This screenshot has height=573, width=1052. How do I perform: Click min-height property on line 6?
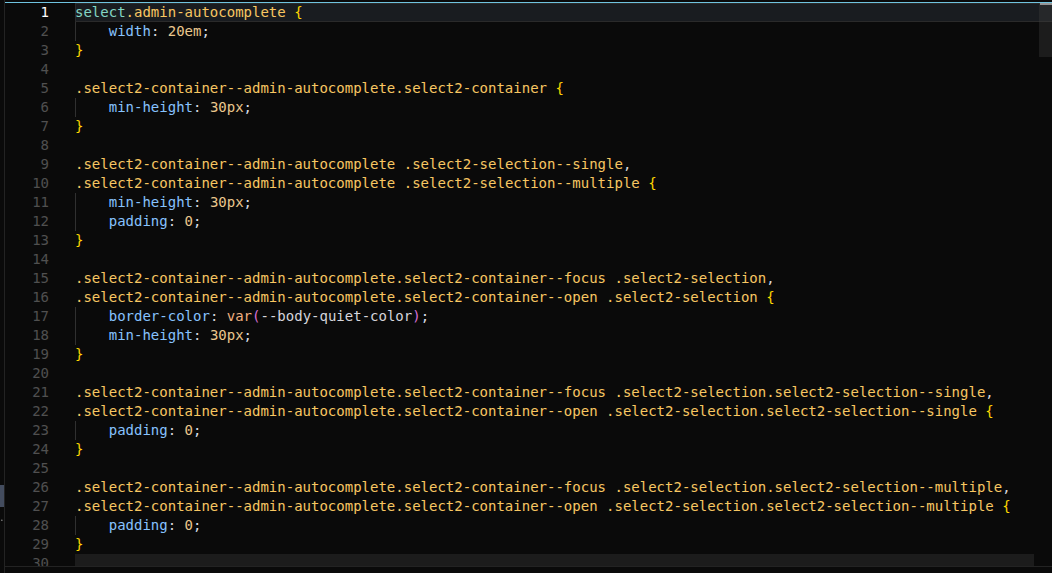point(150,107)
